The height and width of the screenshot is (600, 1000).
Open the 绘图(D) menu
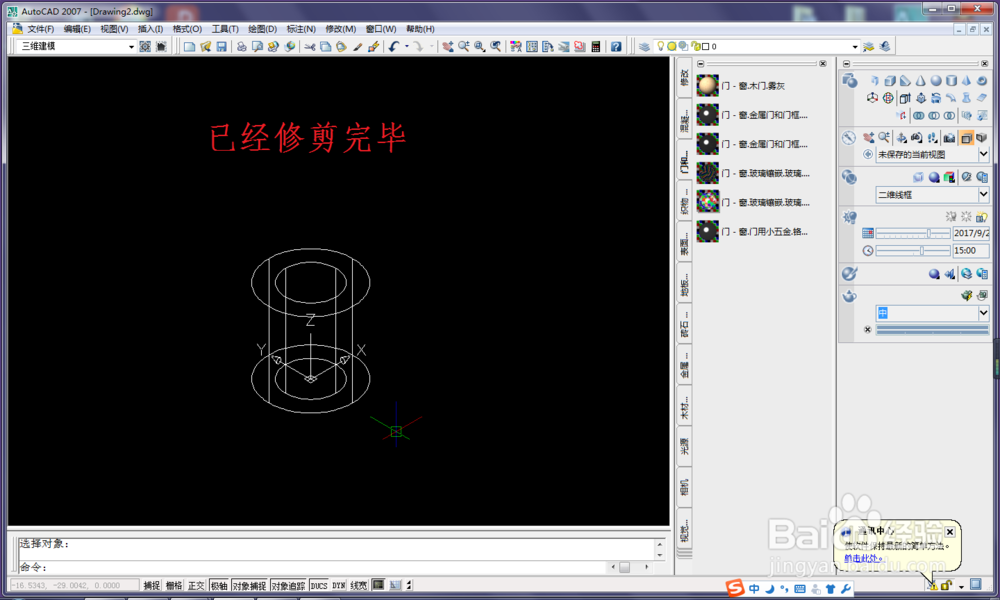tap(263, 29)
